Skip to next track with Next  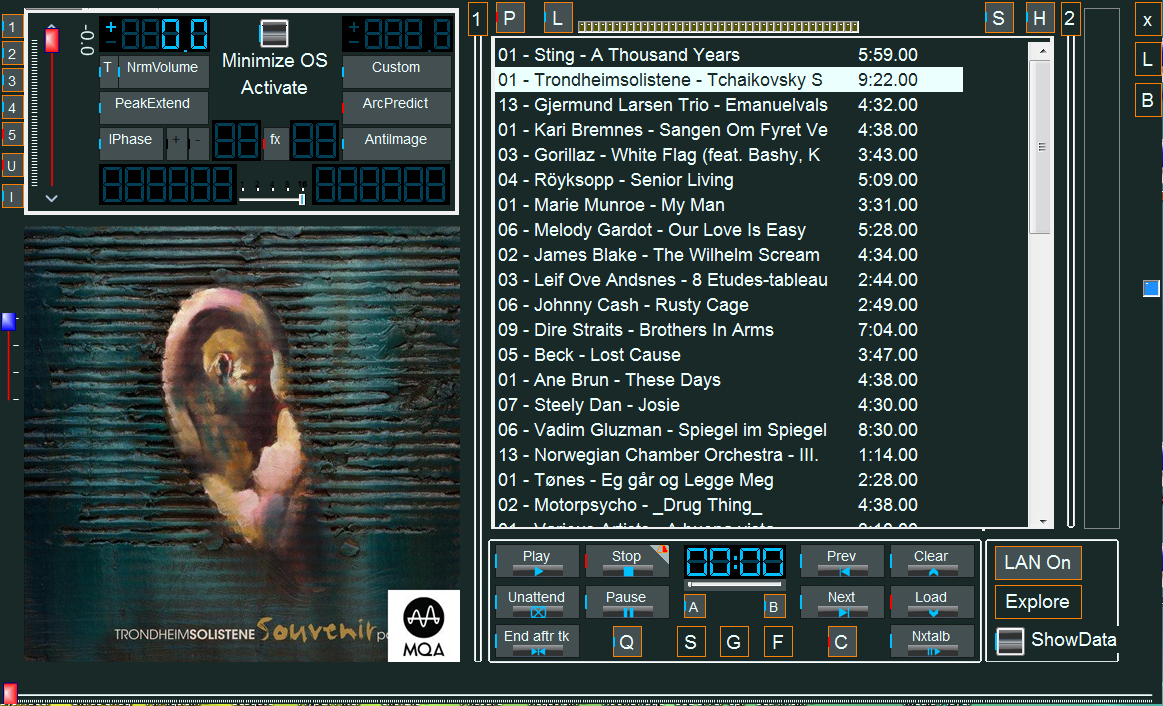click(842, 602)
